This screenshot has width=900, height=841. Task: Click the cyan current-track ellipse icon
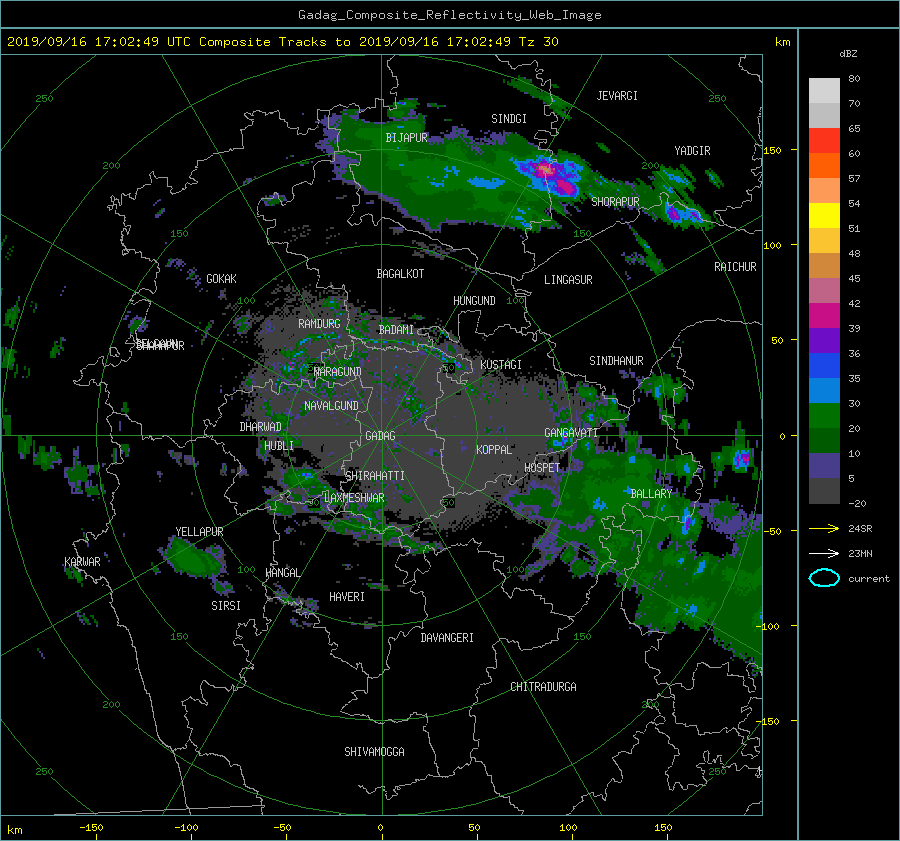click(x=824, y=578)
